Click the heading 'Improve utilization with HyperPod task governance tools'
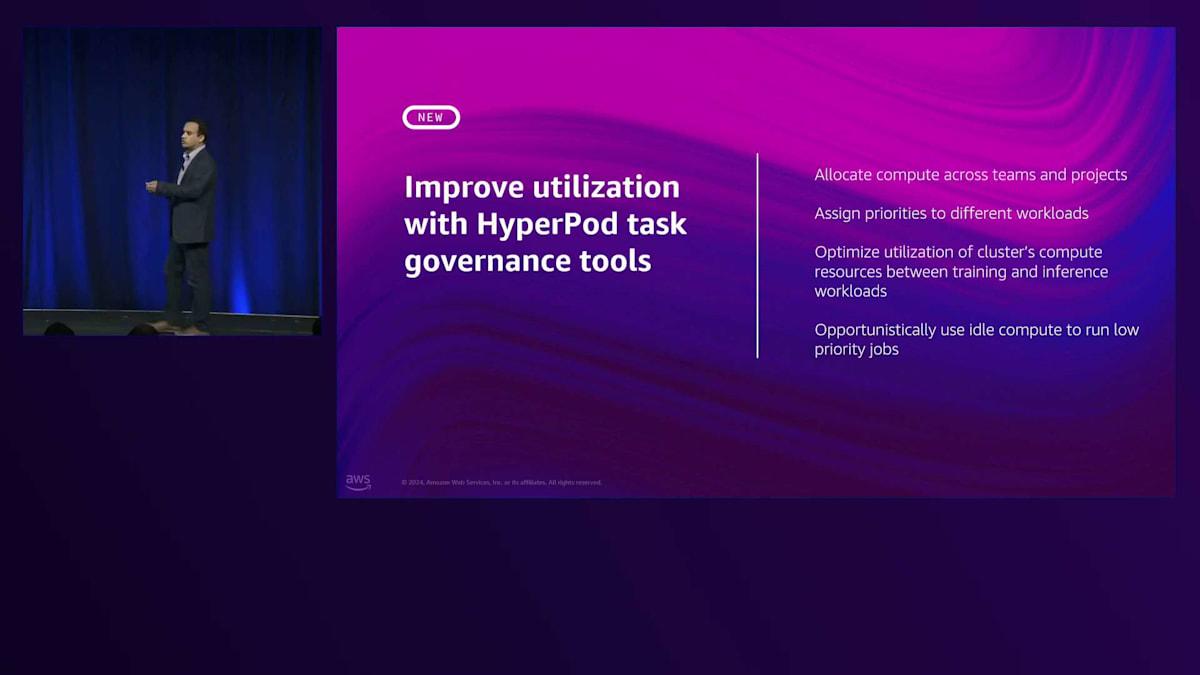Viewport: 1200px width, 675px height. (x=545, y=224)
